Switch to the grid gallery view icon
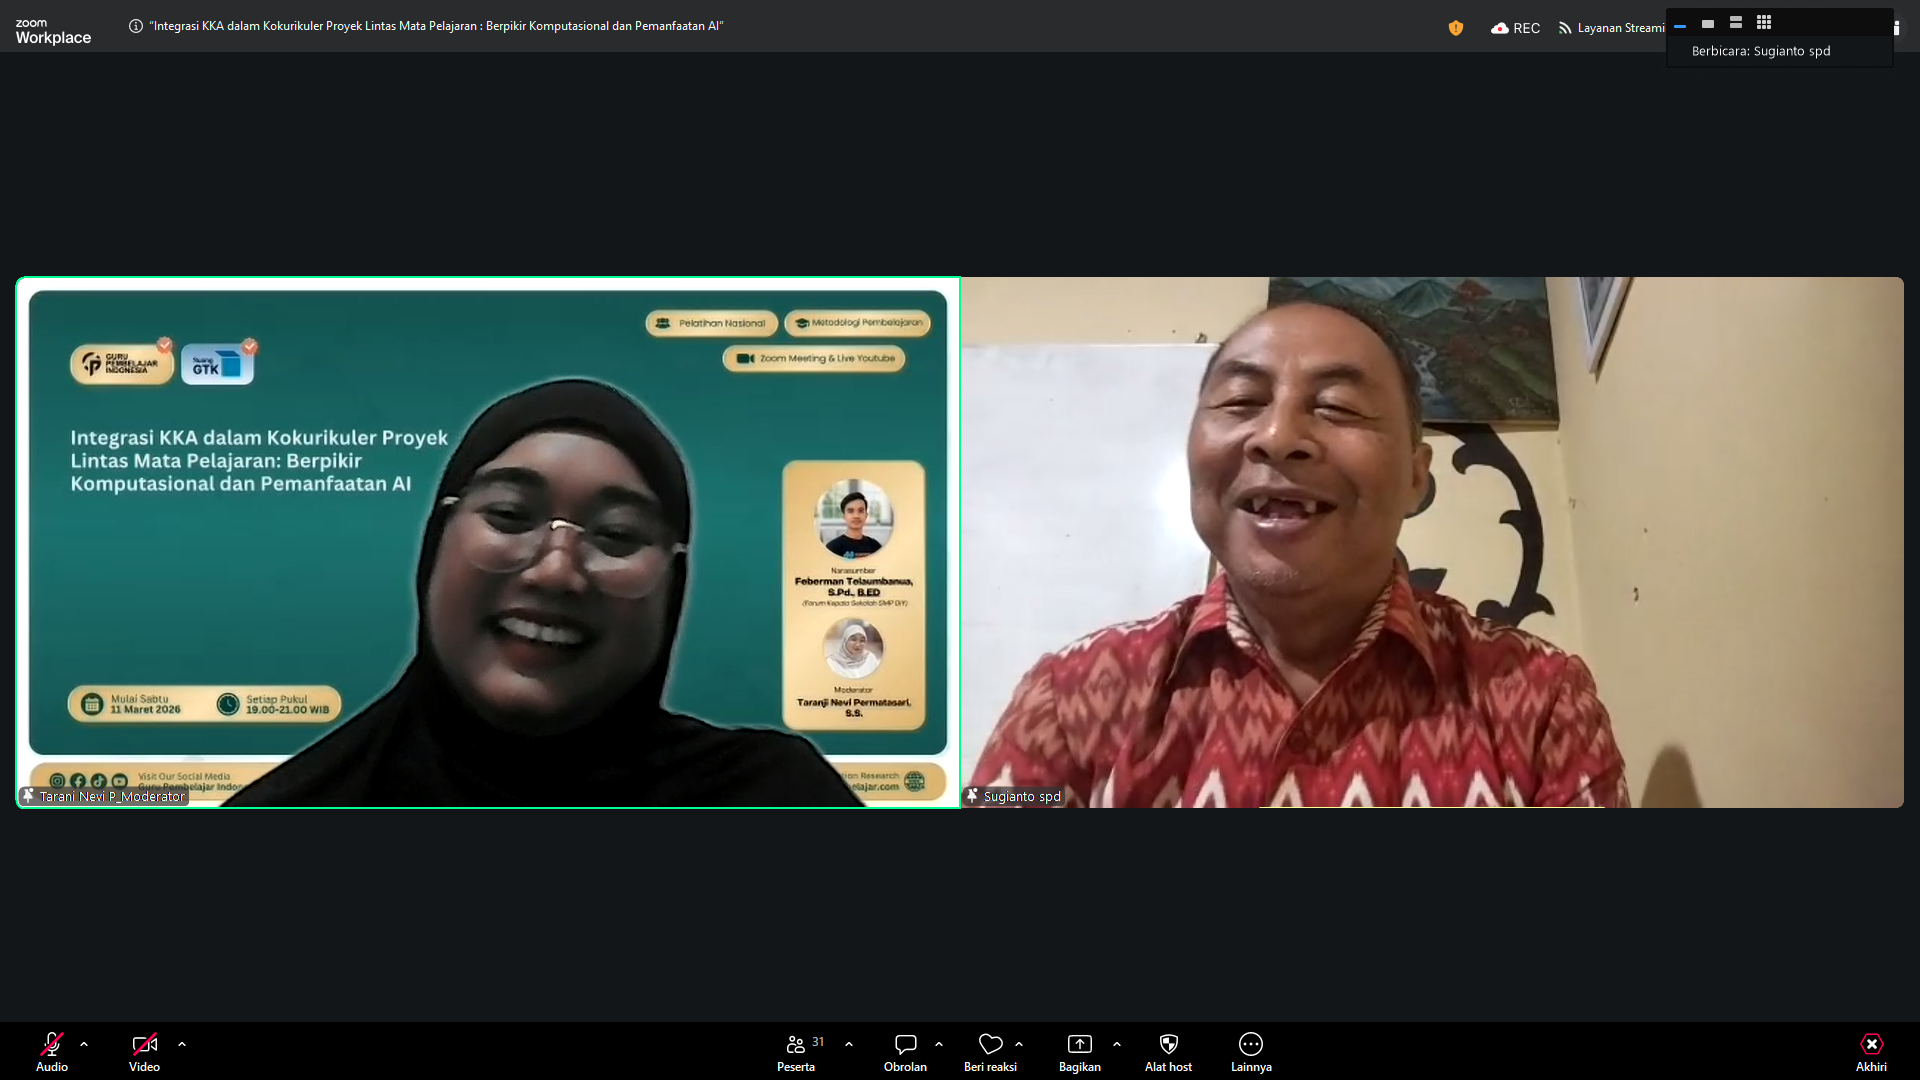Viewport: 1920px width, 1080px height. click(1764, 22)
